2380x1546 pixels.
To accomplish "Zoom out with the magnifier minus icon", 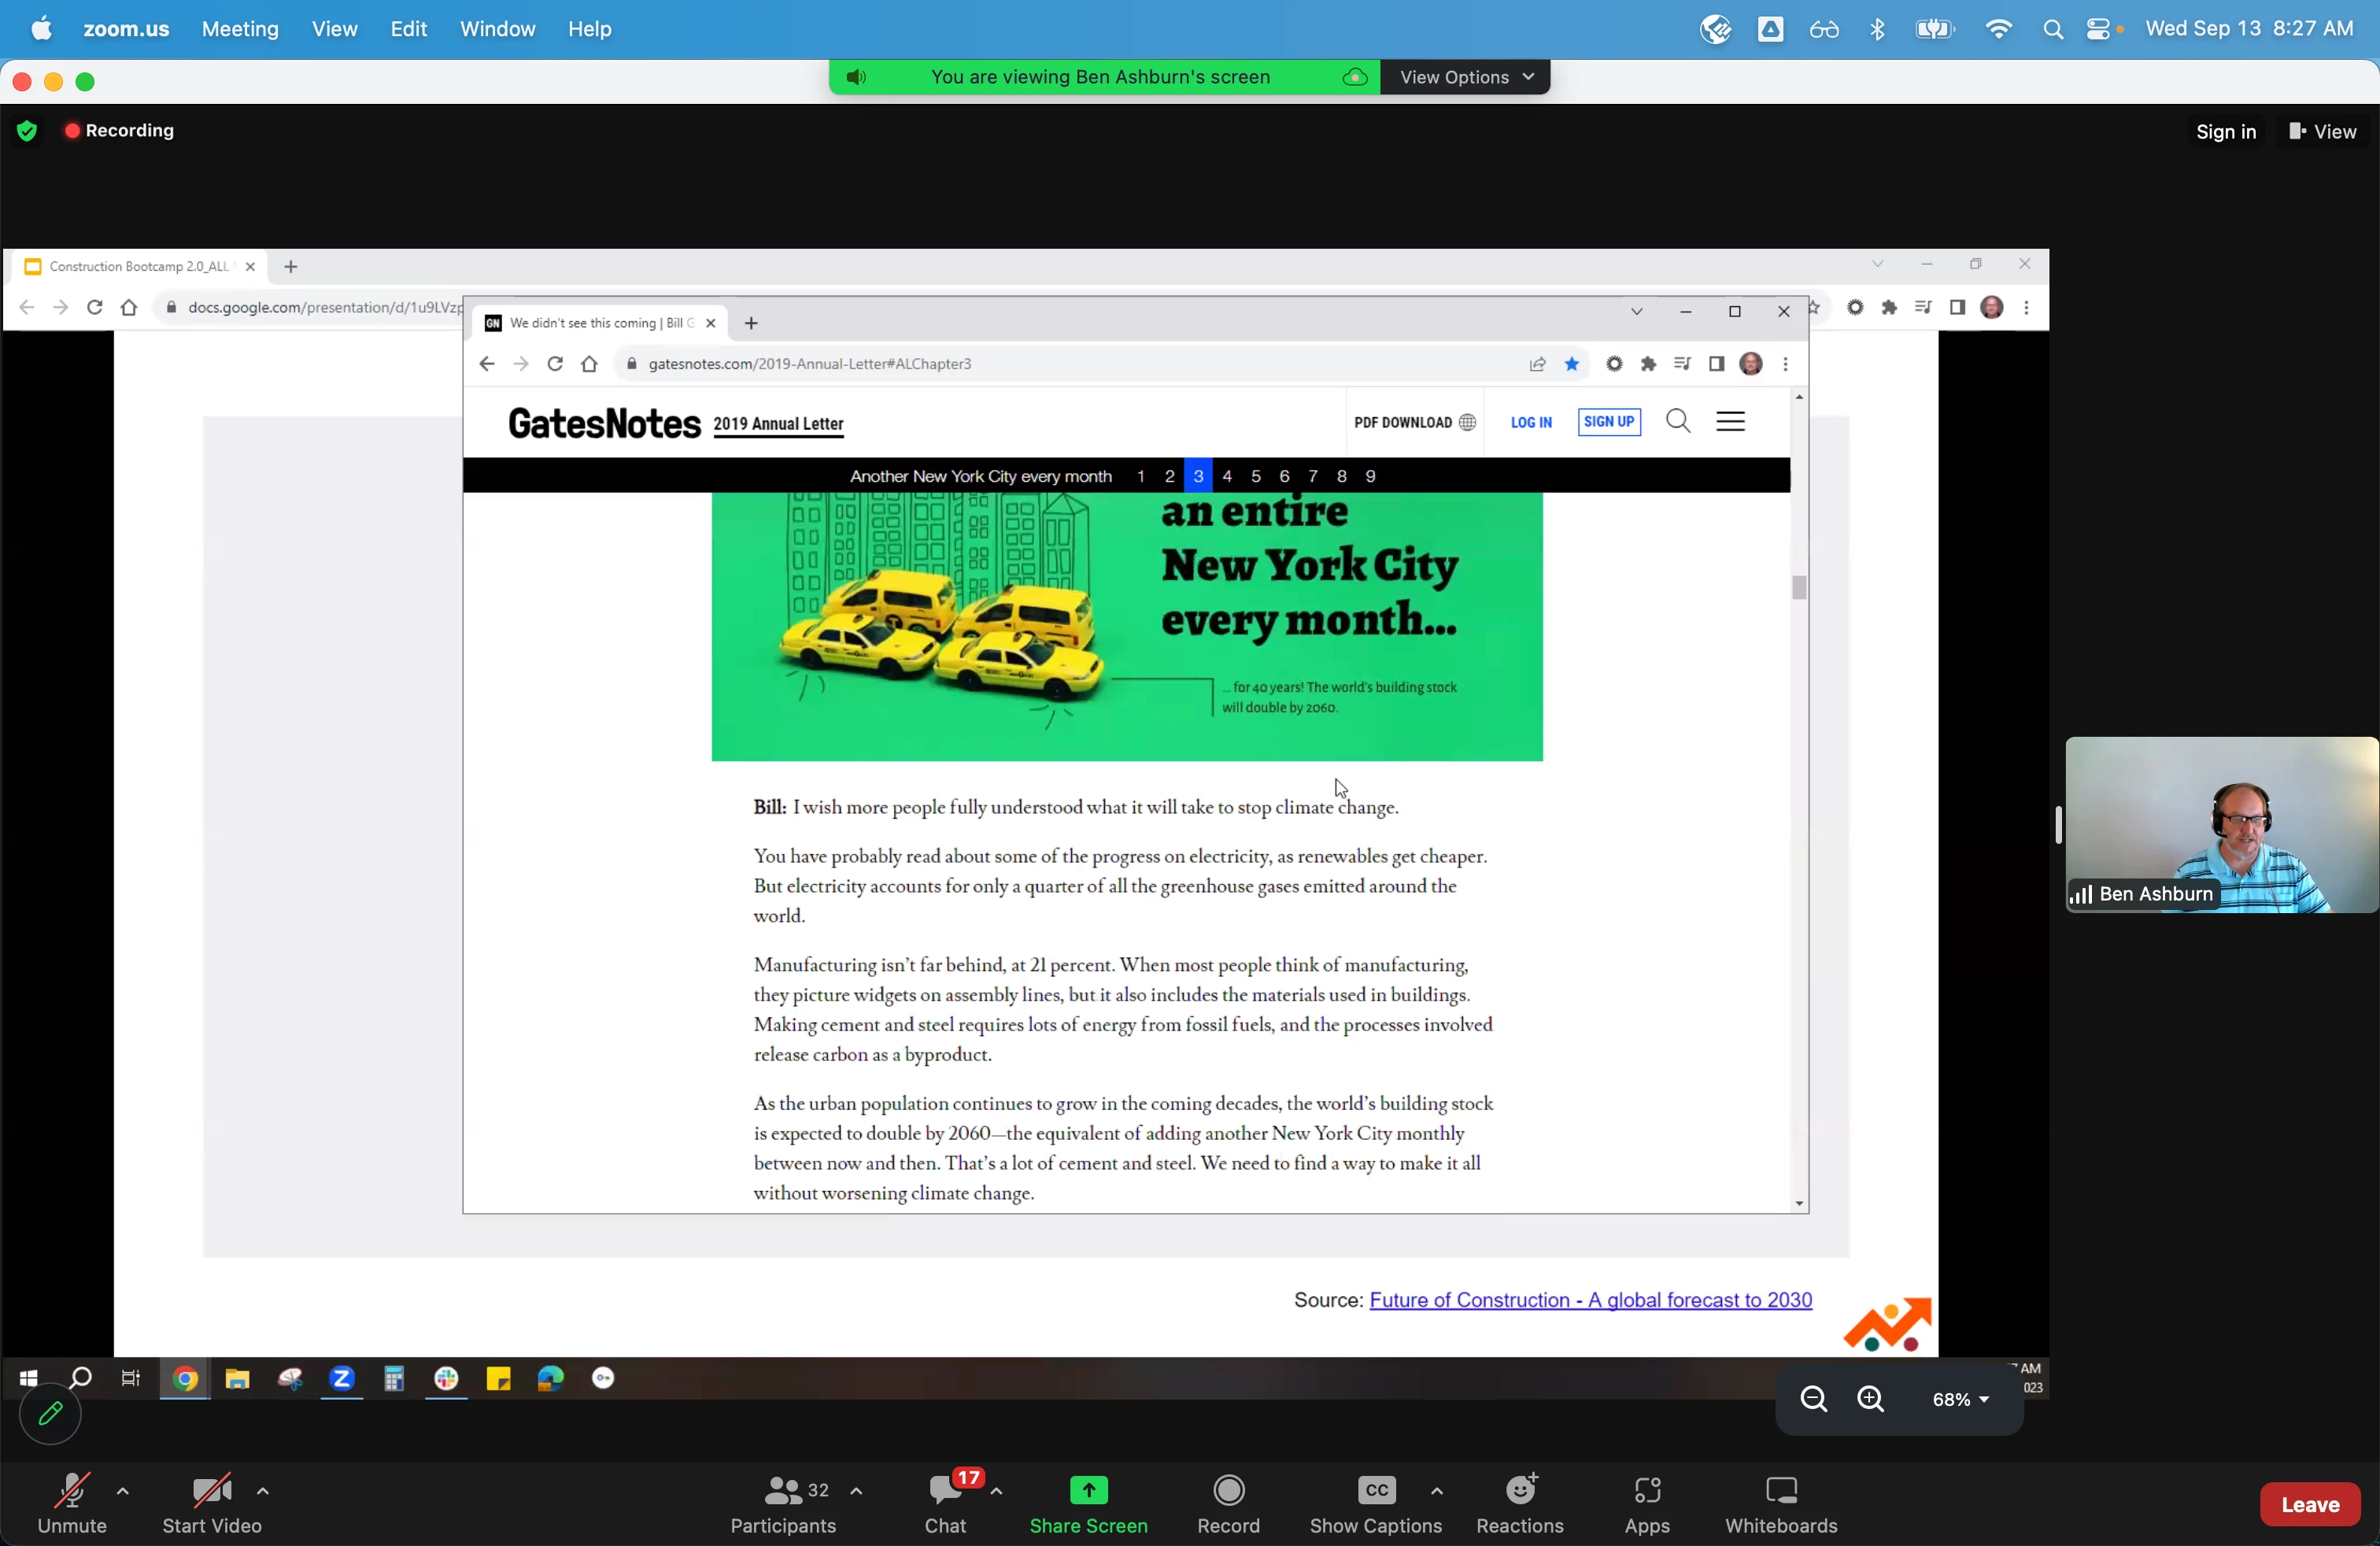I will pos(1813,1399).
